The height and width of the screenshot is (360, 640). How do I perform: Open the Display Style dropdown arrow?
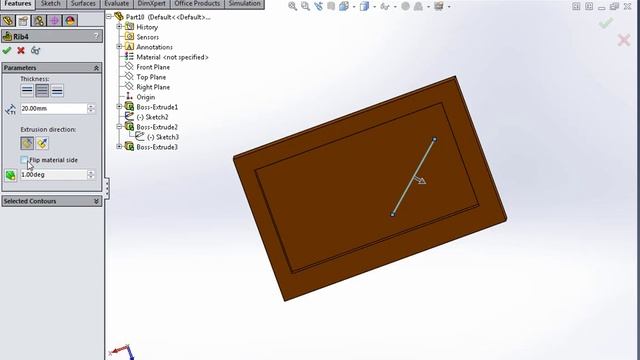click(x=374, y=7)
